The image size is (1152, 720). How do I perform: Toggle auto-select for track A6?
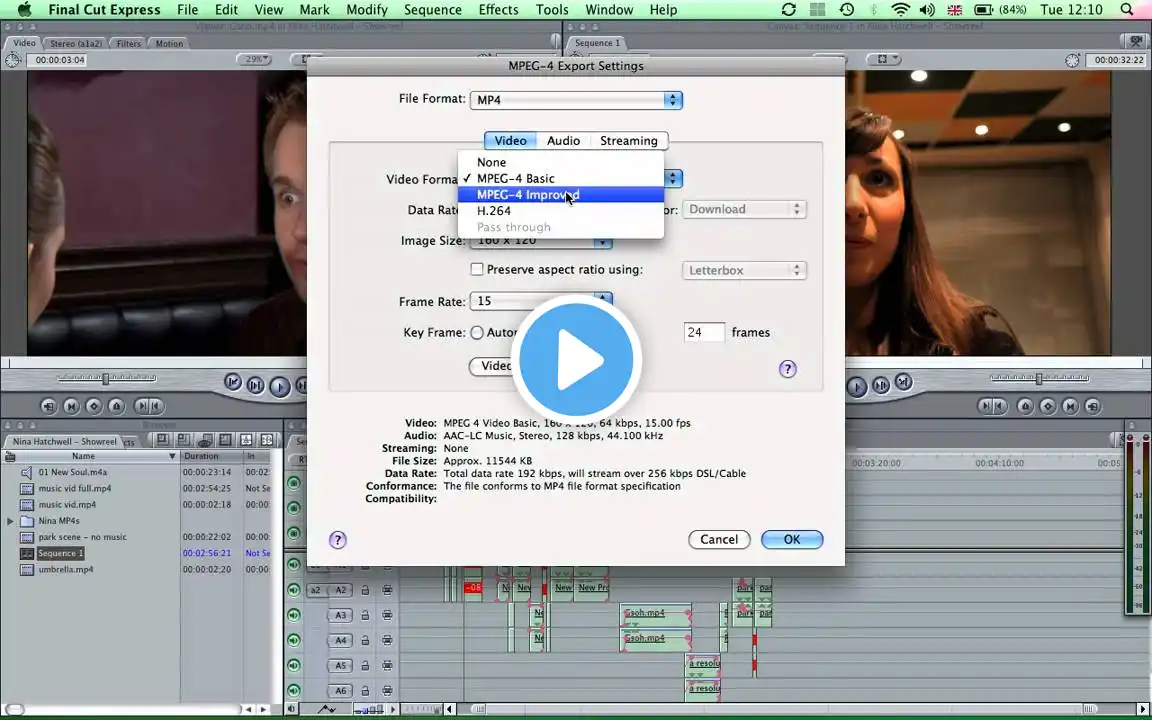pyautogui.click(x=387, y=691)
